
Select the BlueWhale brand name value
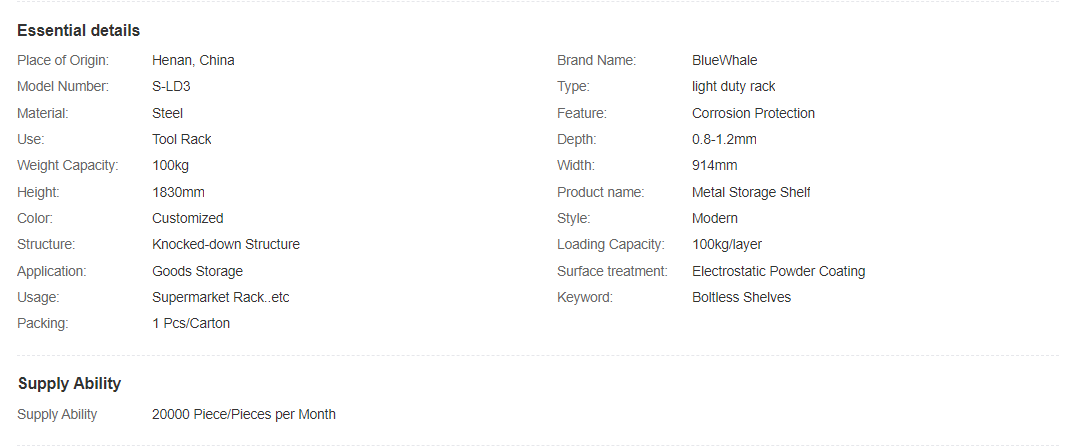pyautogui.click(x=724, y=60)
